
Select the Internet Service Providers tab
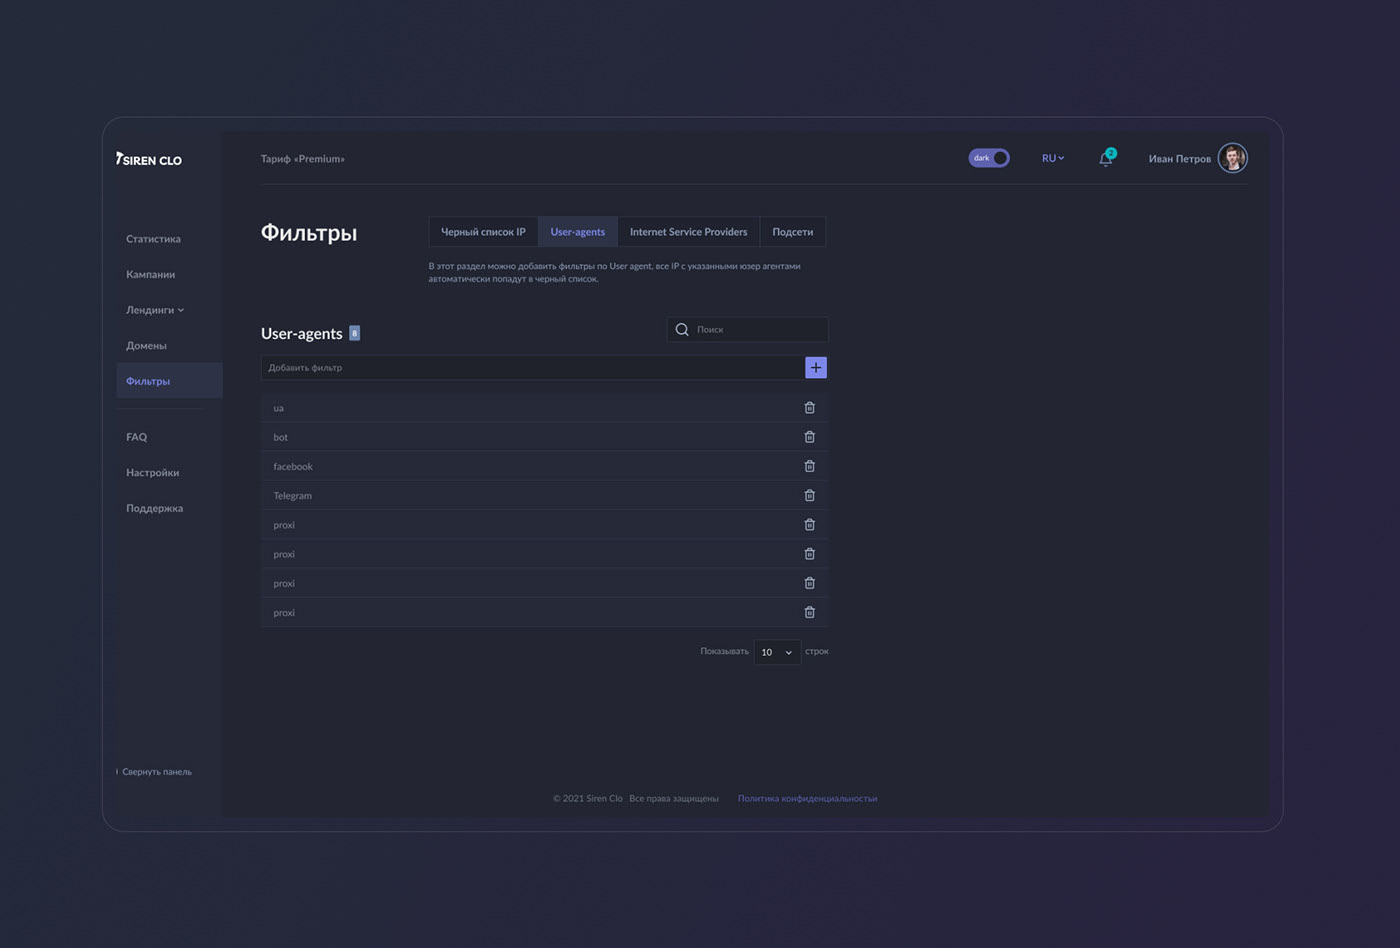[x=688, y=232]
